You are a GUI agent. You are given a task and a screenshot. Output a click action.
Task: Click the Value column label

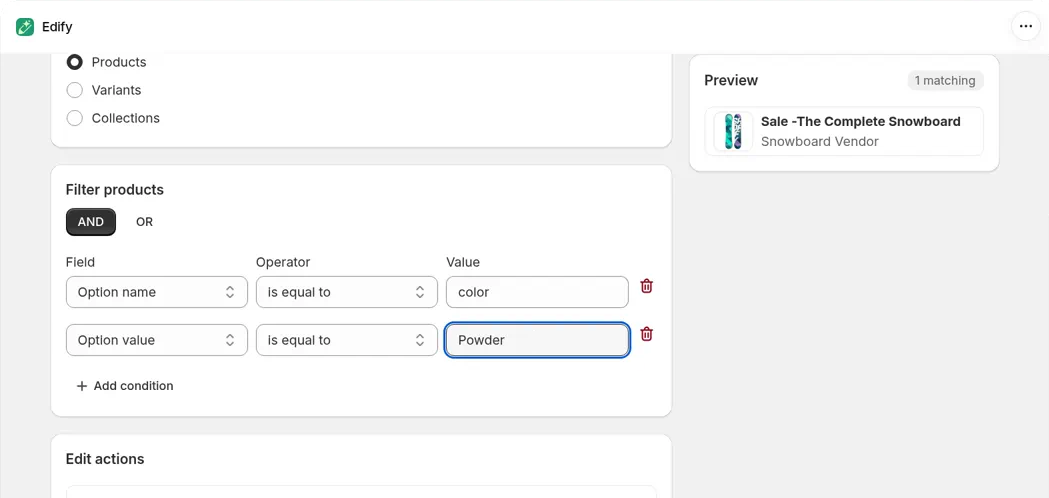coord(463,262)
